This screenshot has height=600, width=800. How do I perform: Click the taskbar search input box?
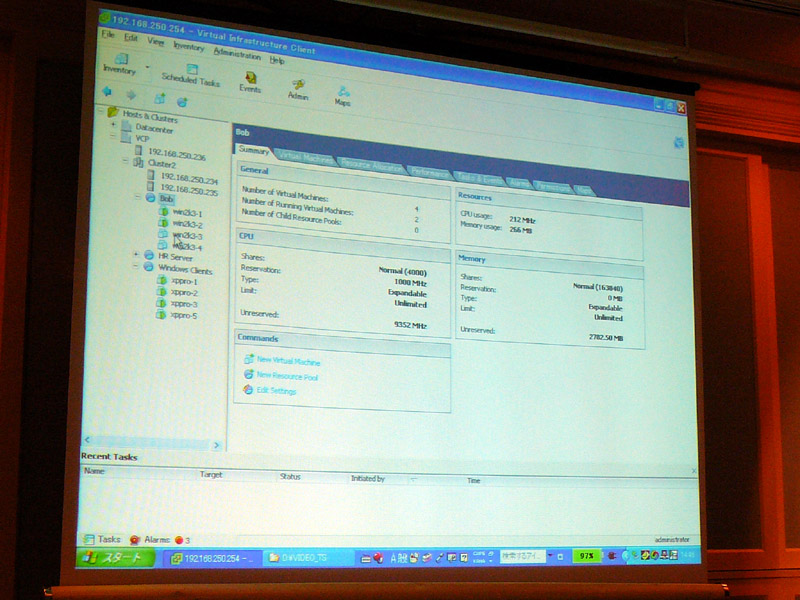522,556
